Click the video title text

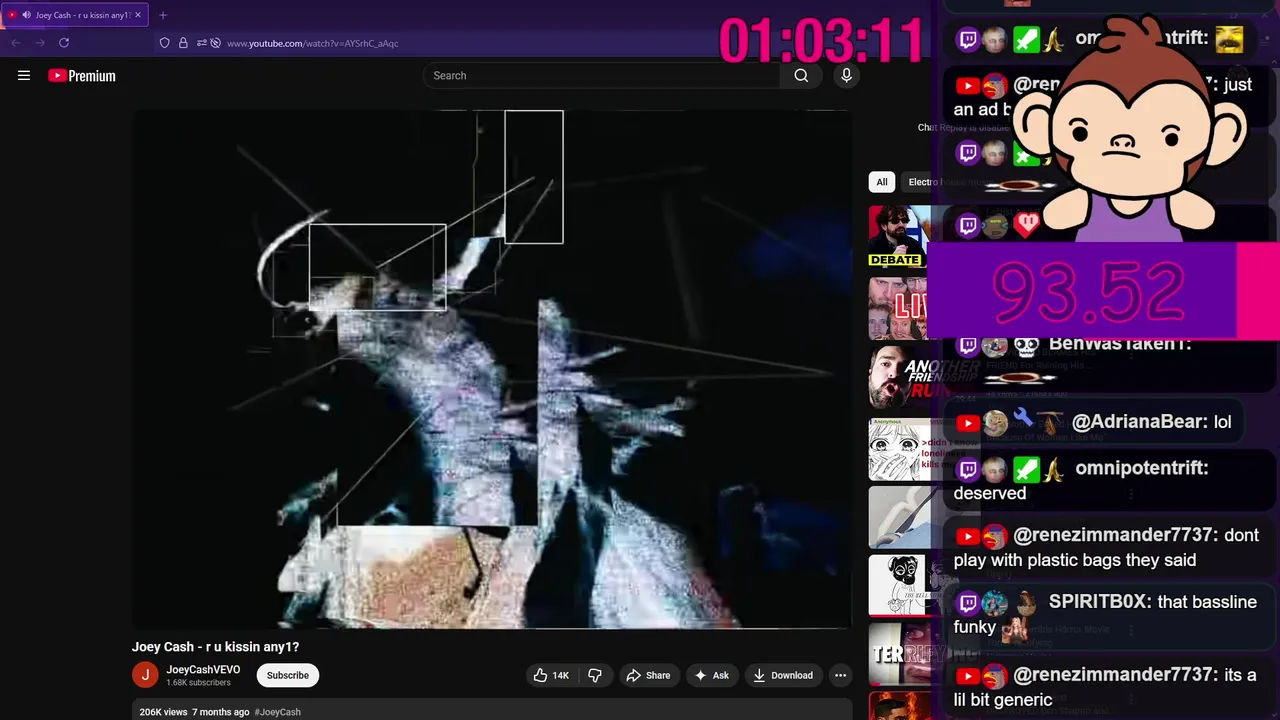(x=215, y=647)
